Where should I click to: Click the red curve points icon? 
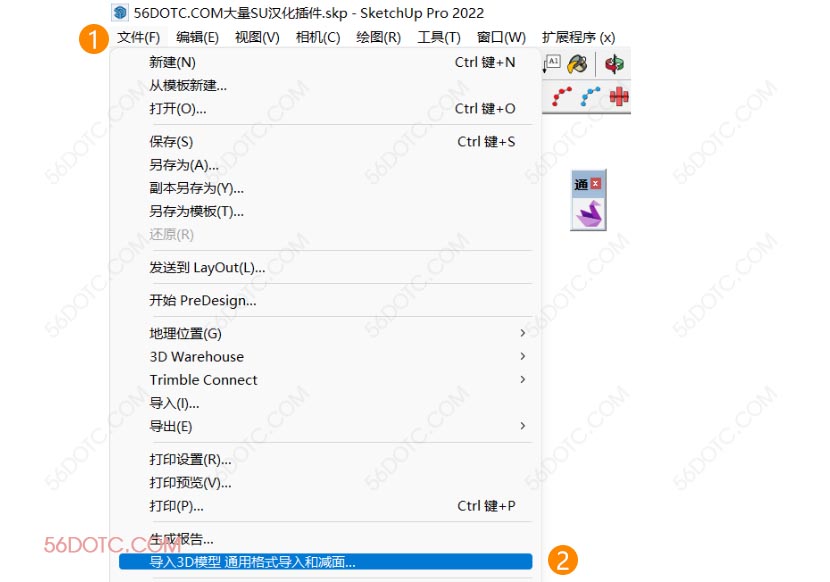564,96
